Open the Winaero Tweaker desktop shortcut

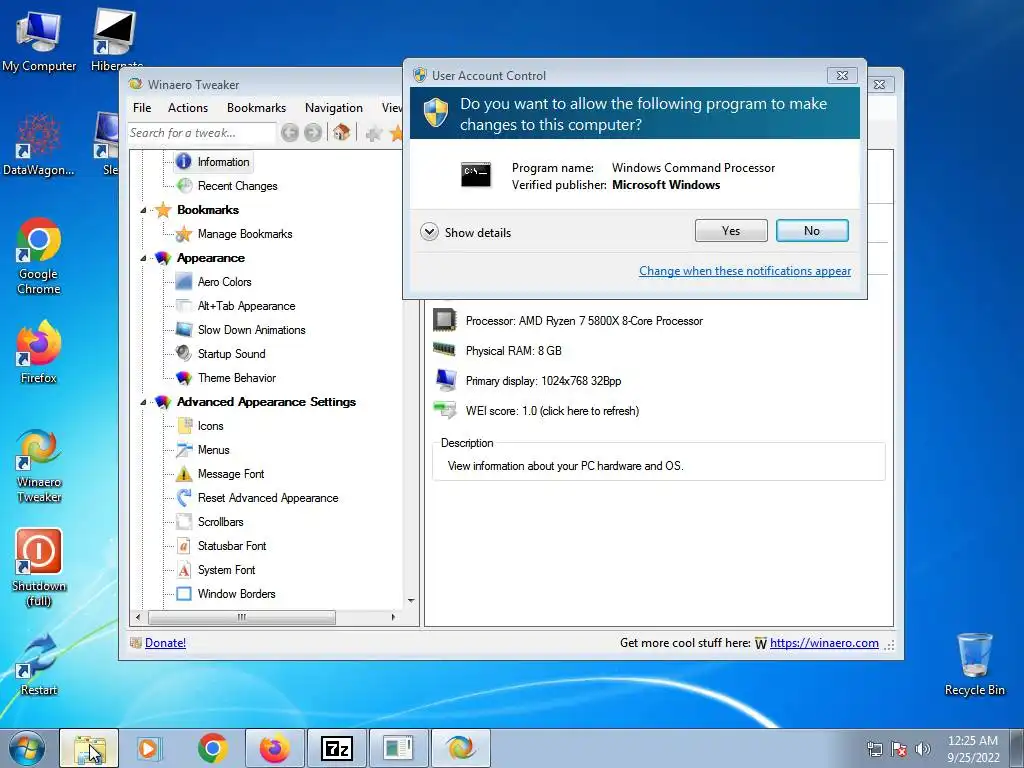click(x=39, y=466)
